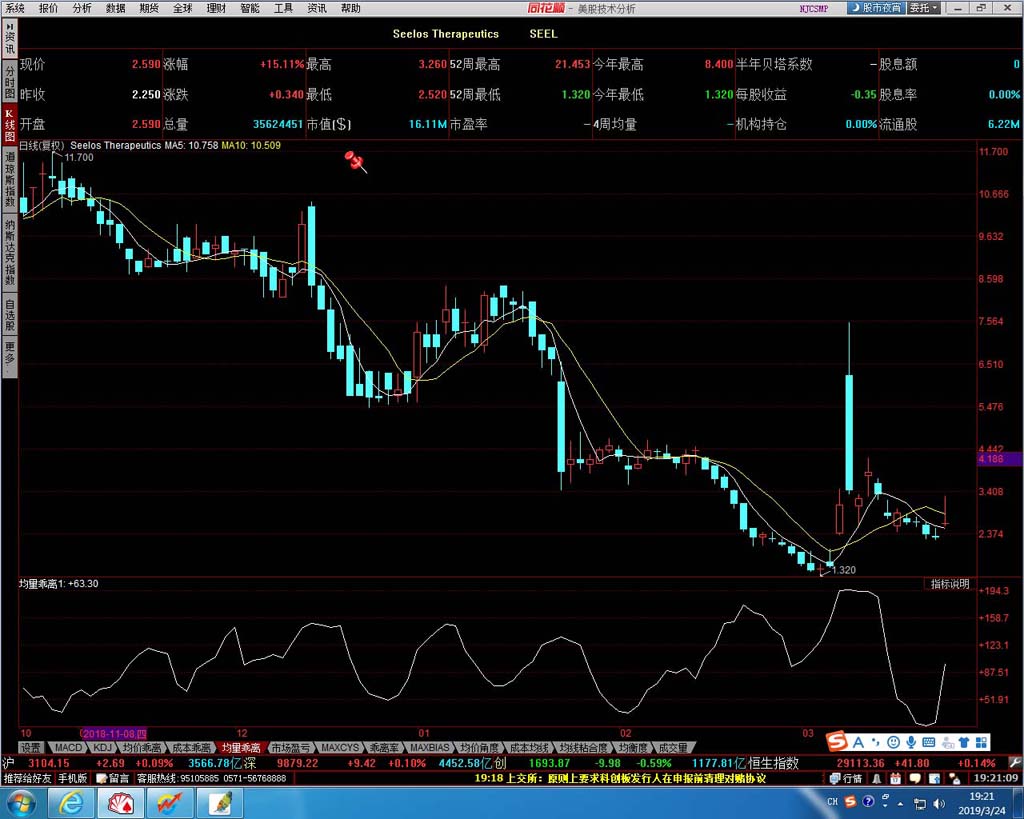Open the Windows Start menu
1024x819 pixels.
click(x=22, y=803)
